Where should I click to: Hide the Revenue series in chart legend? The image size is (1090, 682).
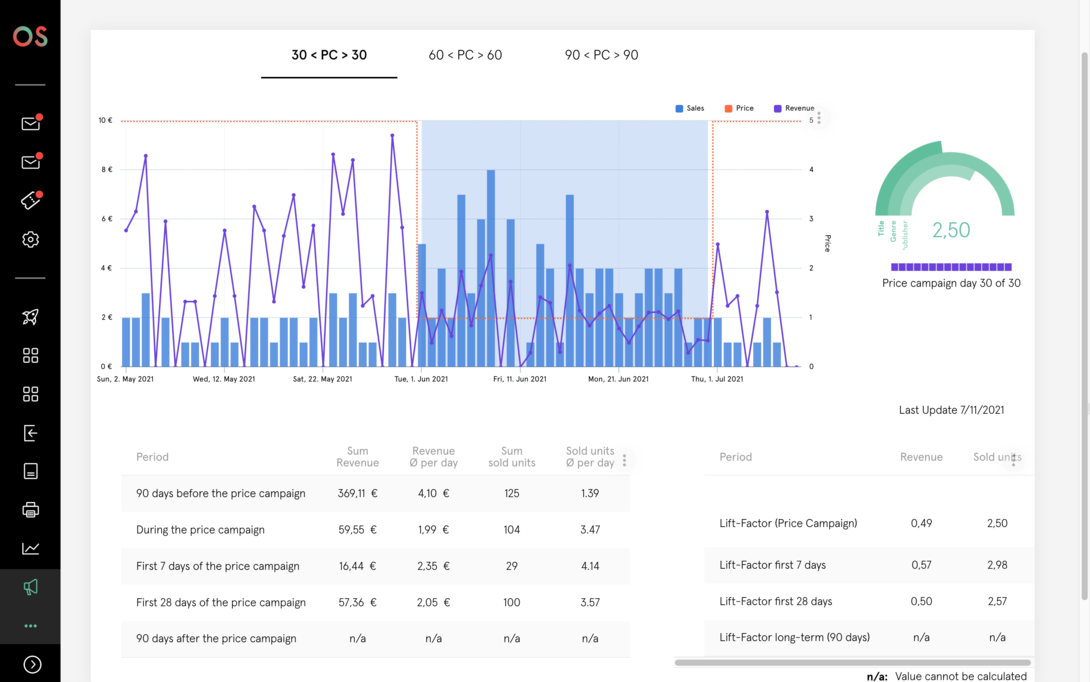pyautogui.click(x=794, y=108)
